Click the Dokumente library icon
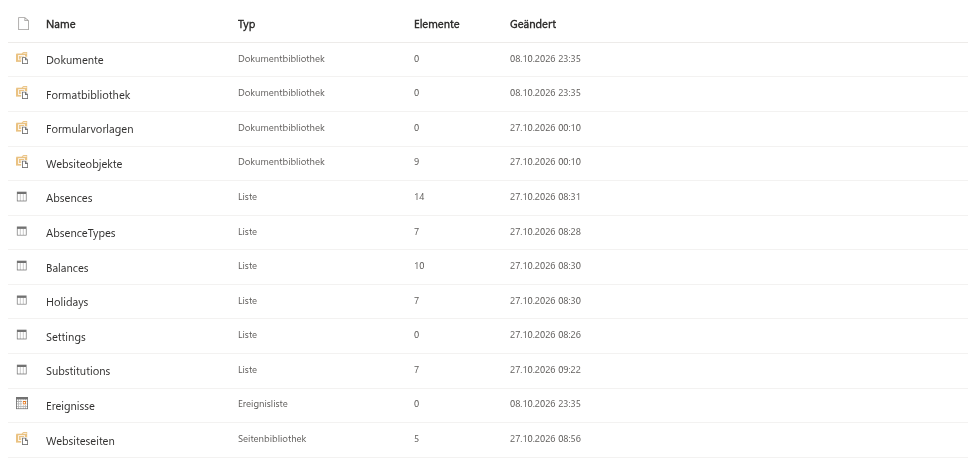Image resolution: width=968 pixels, height=465 pixels. (22, 59)
